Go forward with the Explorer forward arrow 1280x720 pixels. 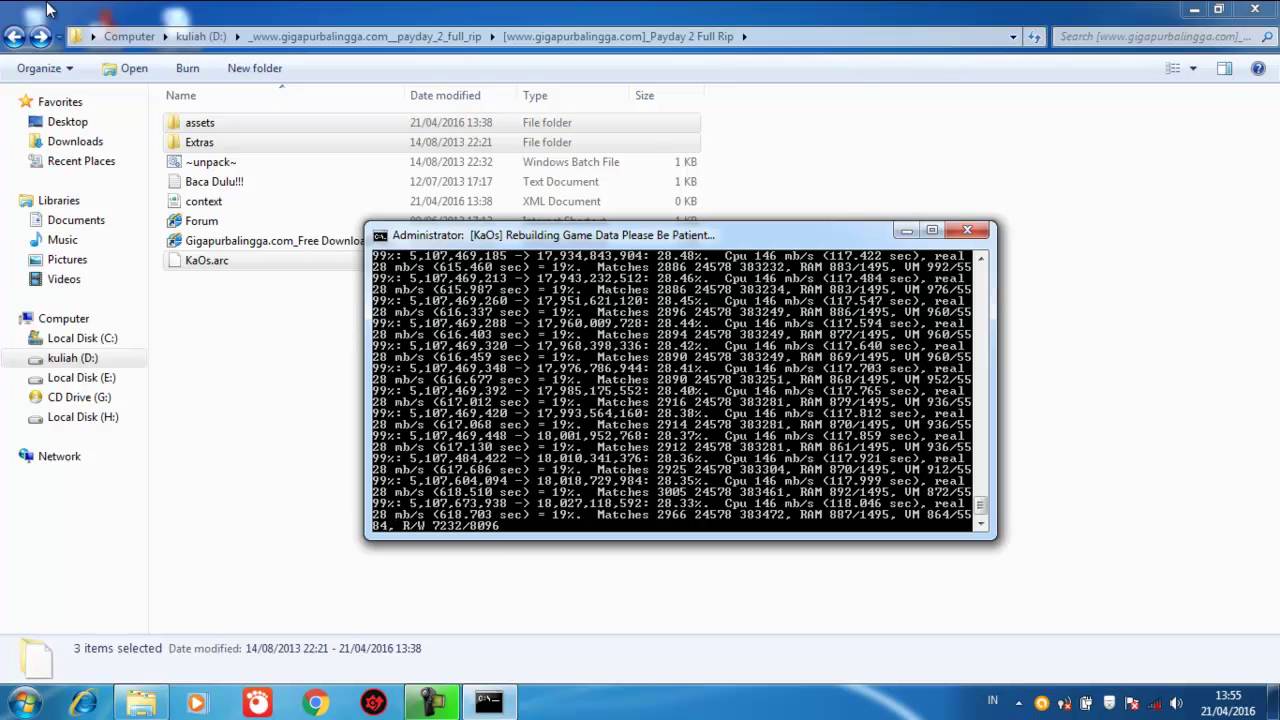[41, 37]
